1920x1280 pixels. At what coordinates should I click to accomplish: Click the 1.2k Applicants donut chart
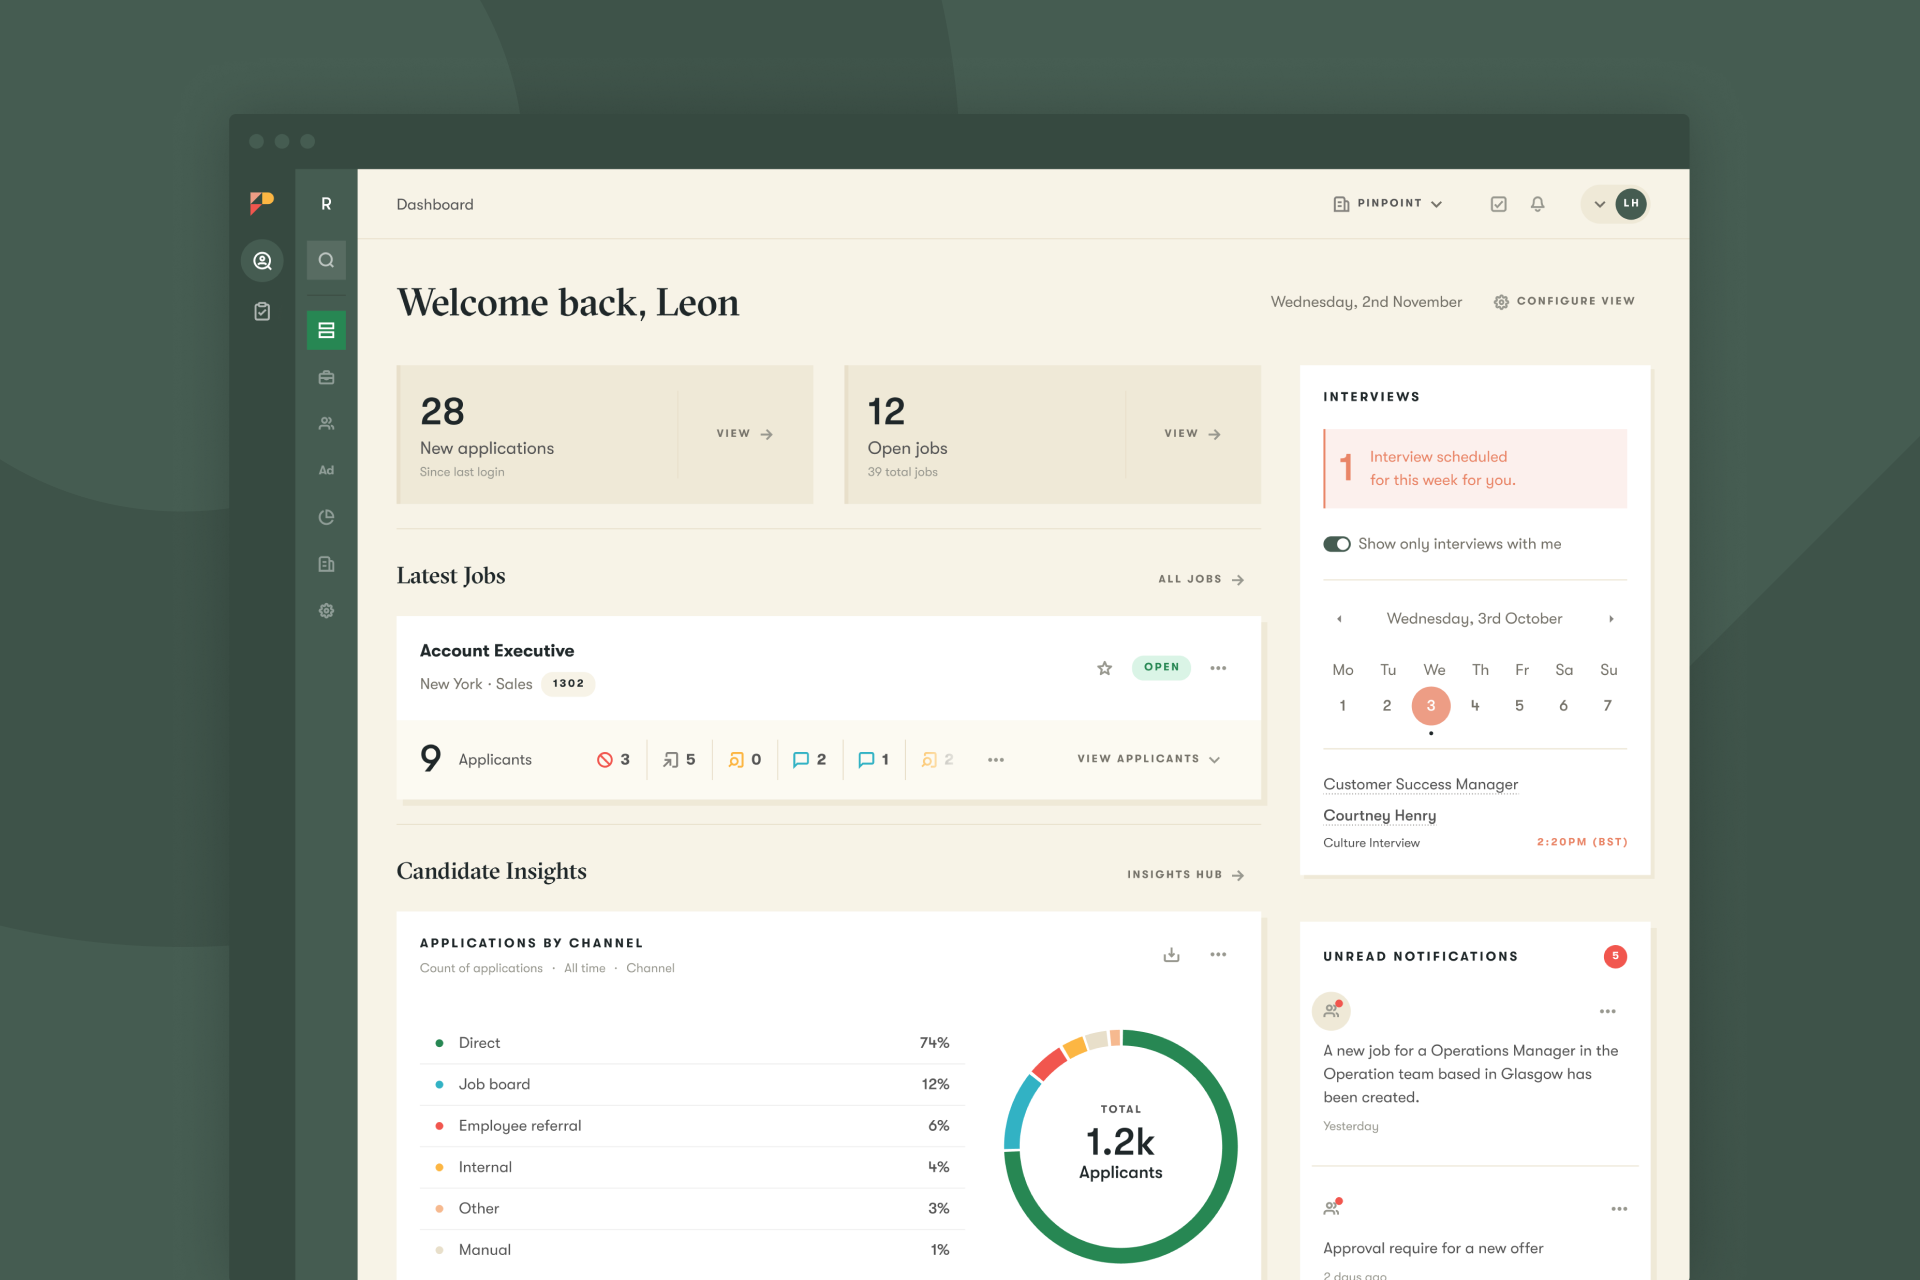pyautogui.click(x=1119, y=1146)
